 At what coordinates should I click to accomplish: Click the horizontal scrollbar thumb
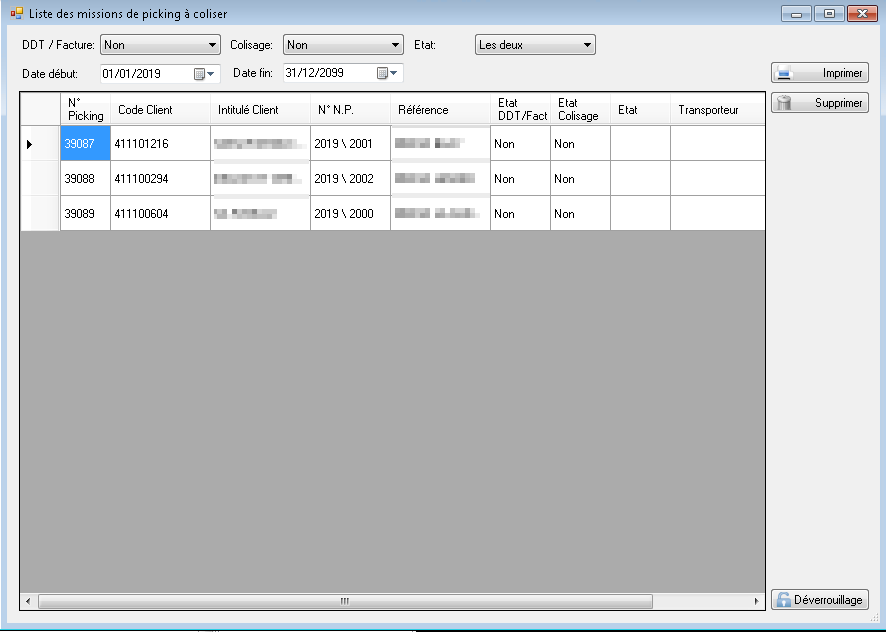point(345,601)
